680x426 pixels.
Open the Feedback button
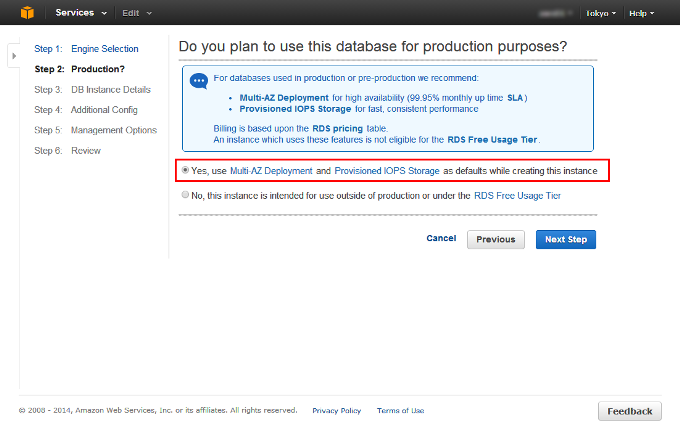pyautogui.click(x=630, y=411)
